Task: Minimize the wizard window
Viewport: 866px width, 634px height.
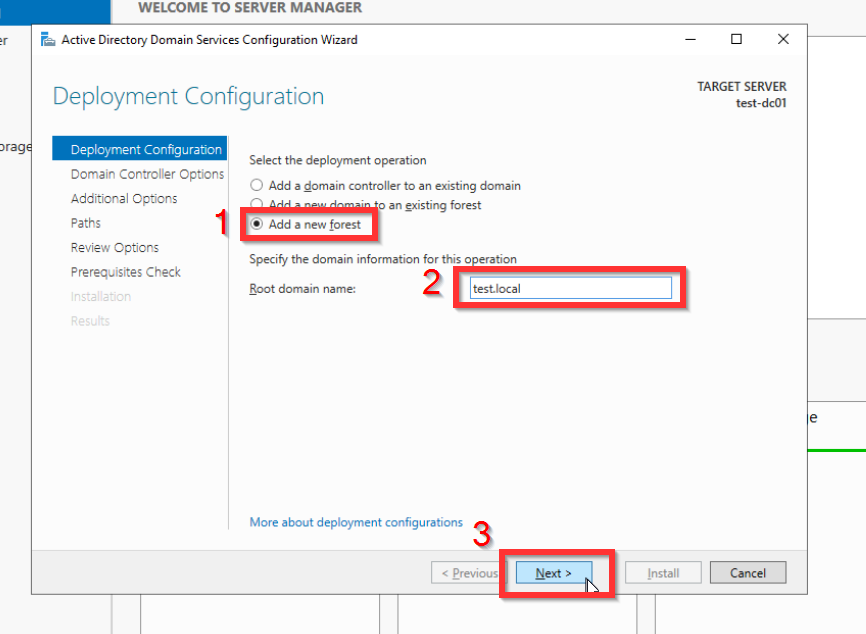Action: tap(690, 39)
